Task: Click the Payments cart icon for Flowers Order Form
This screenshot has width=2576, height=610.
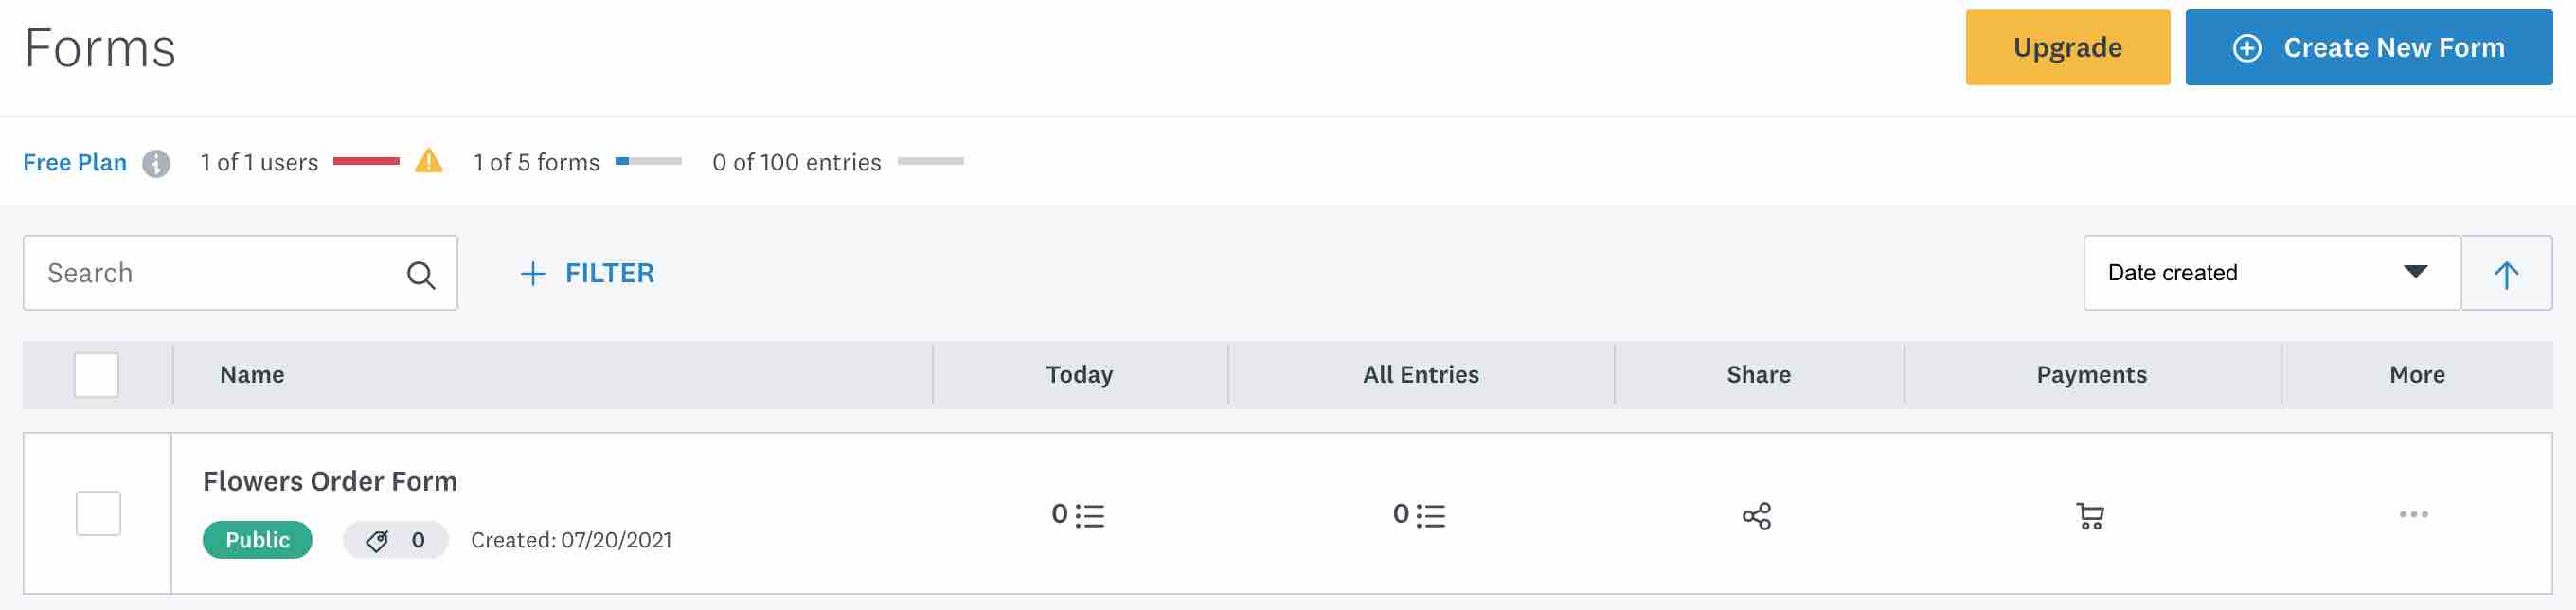Action: pos(2091,516)
